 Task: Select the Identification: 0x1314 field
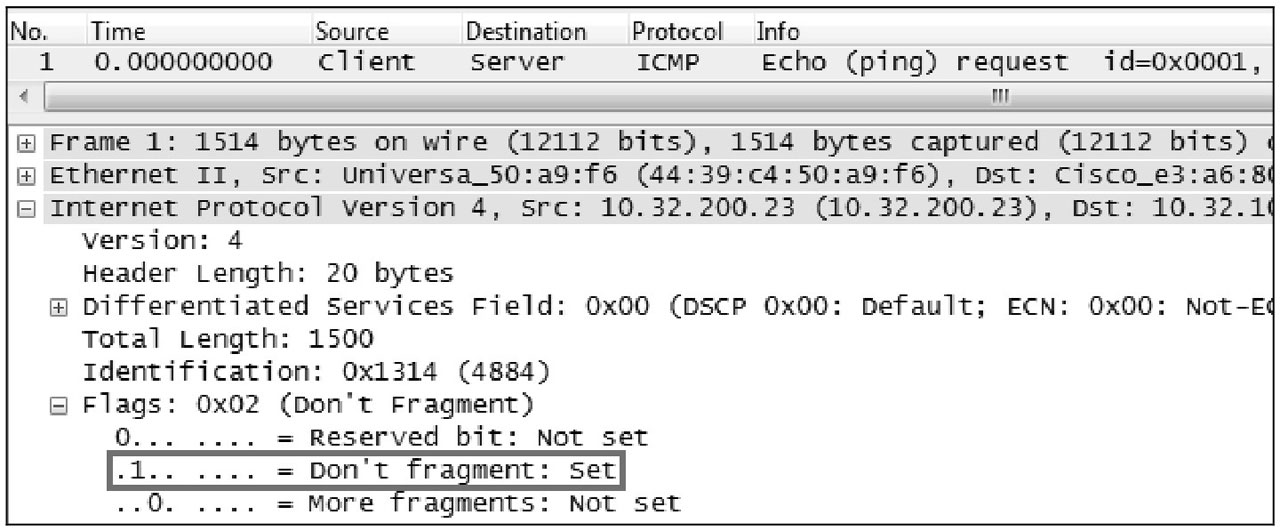coord(316,372)
